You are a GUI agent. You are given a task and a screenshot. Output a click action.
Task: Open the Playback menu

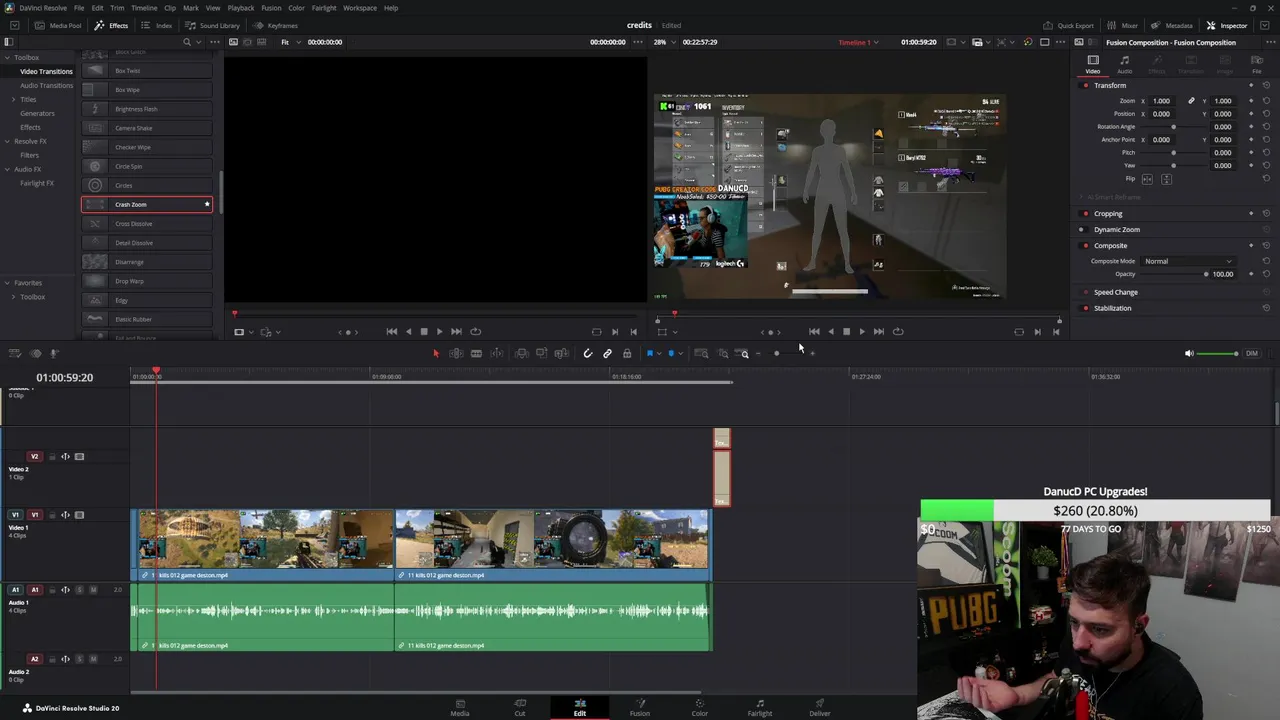[241, 8]
